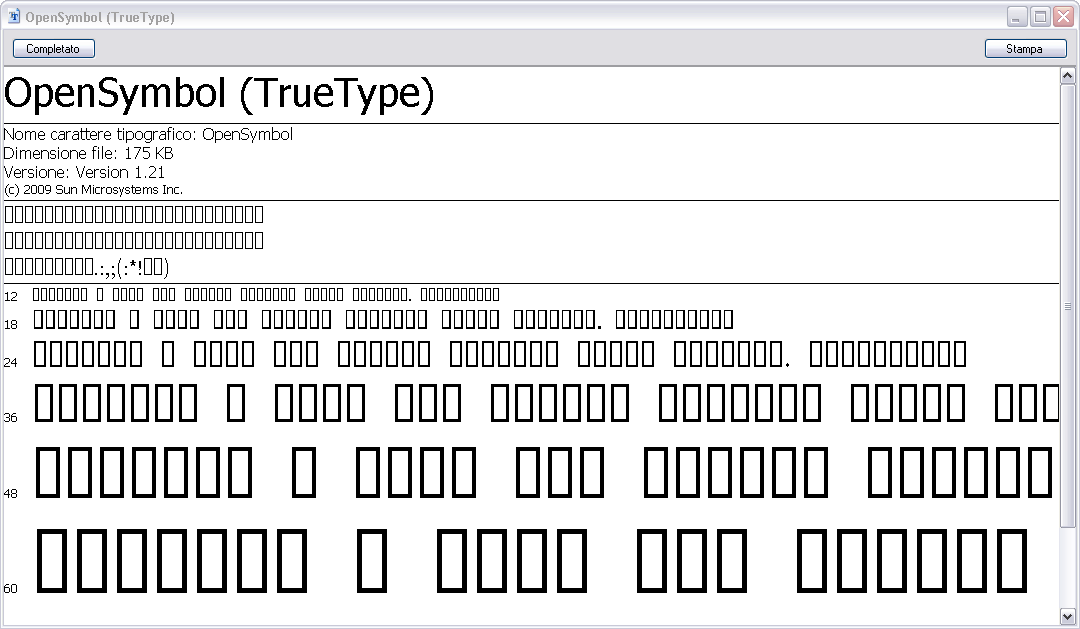Screen dimensions: 1080x629
Task: Click the vertical scrollbar thumb
Action: coord(1068,306)
